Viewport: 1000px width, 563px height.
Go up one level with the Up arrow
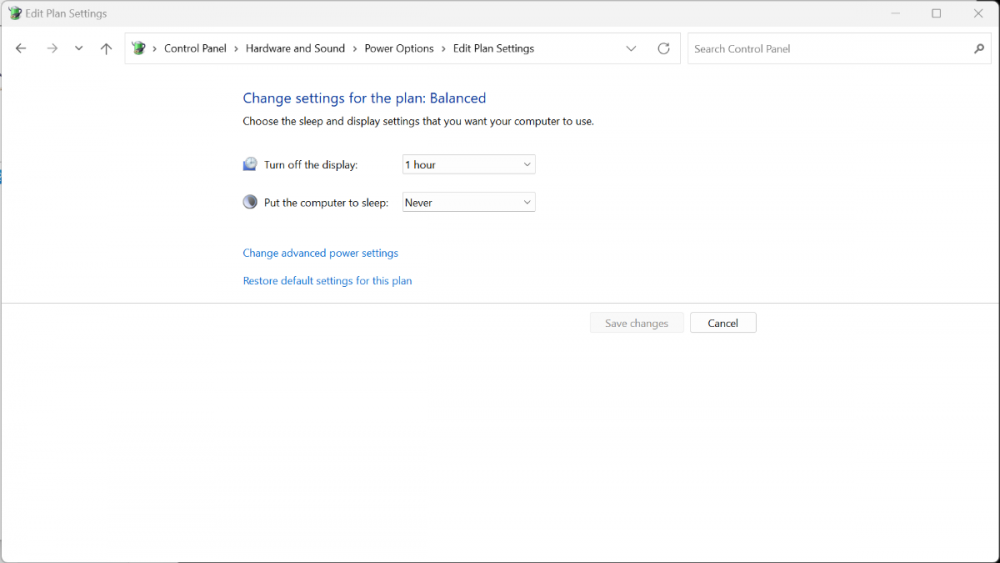[x=106, y=48]
